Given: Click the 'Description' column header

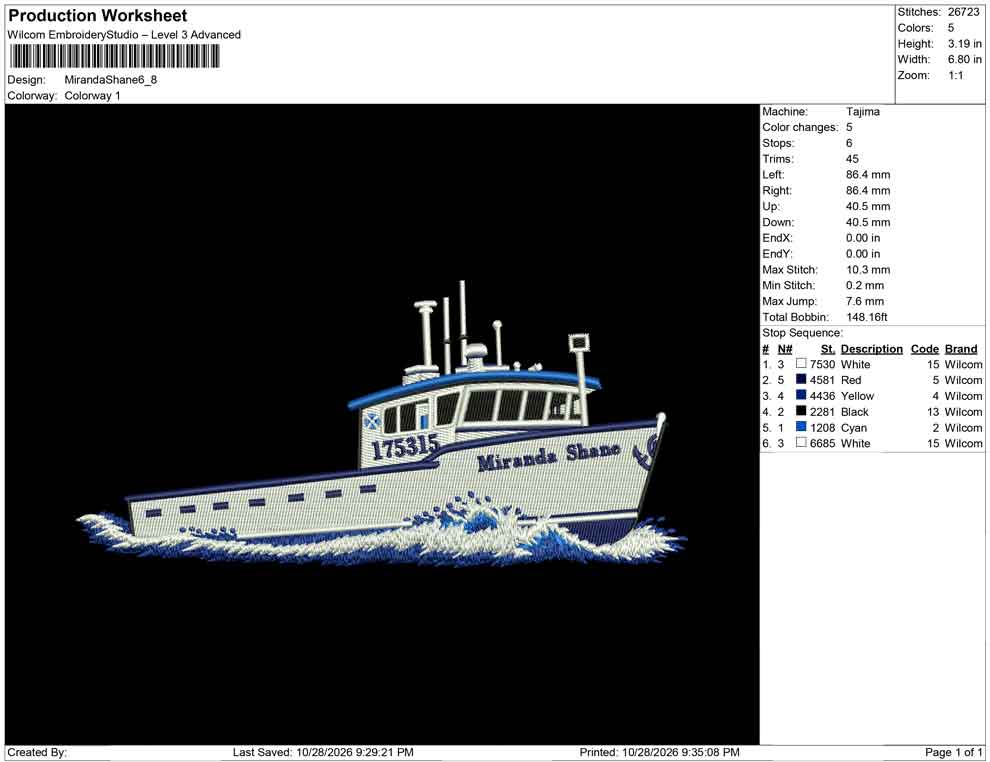Looking at the screenshot, I should [872, 349].
